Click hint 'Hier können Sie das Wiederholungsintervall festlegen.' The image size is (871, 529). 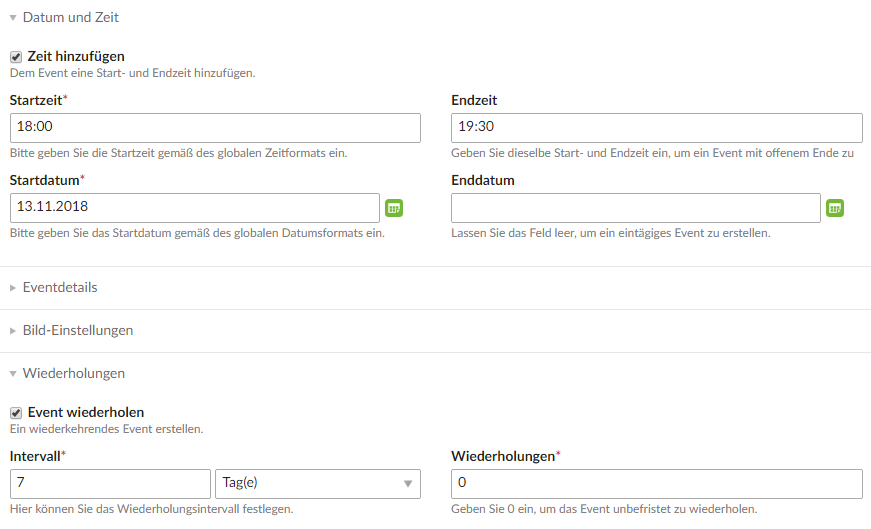click(151, 510)
